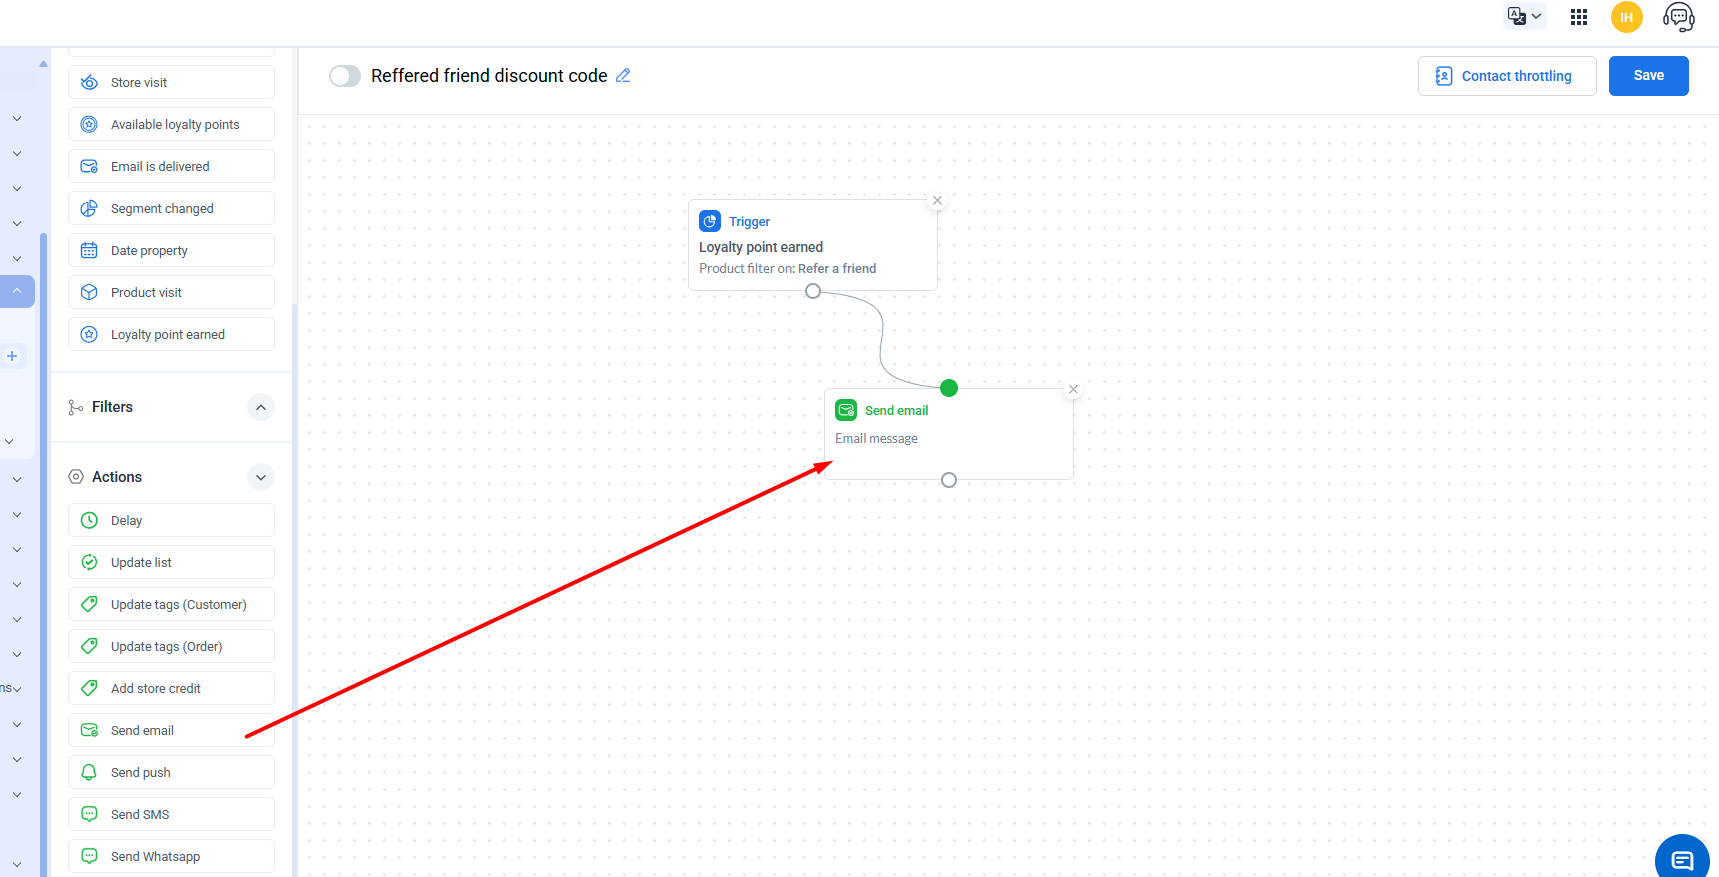This screenshot has width=1719, height=877.
Task: Expand the Actions section chevron
Action: (260, 477)
